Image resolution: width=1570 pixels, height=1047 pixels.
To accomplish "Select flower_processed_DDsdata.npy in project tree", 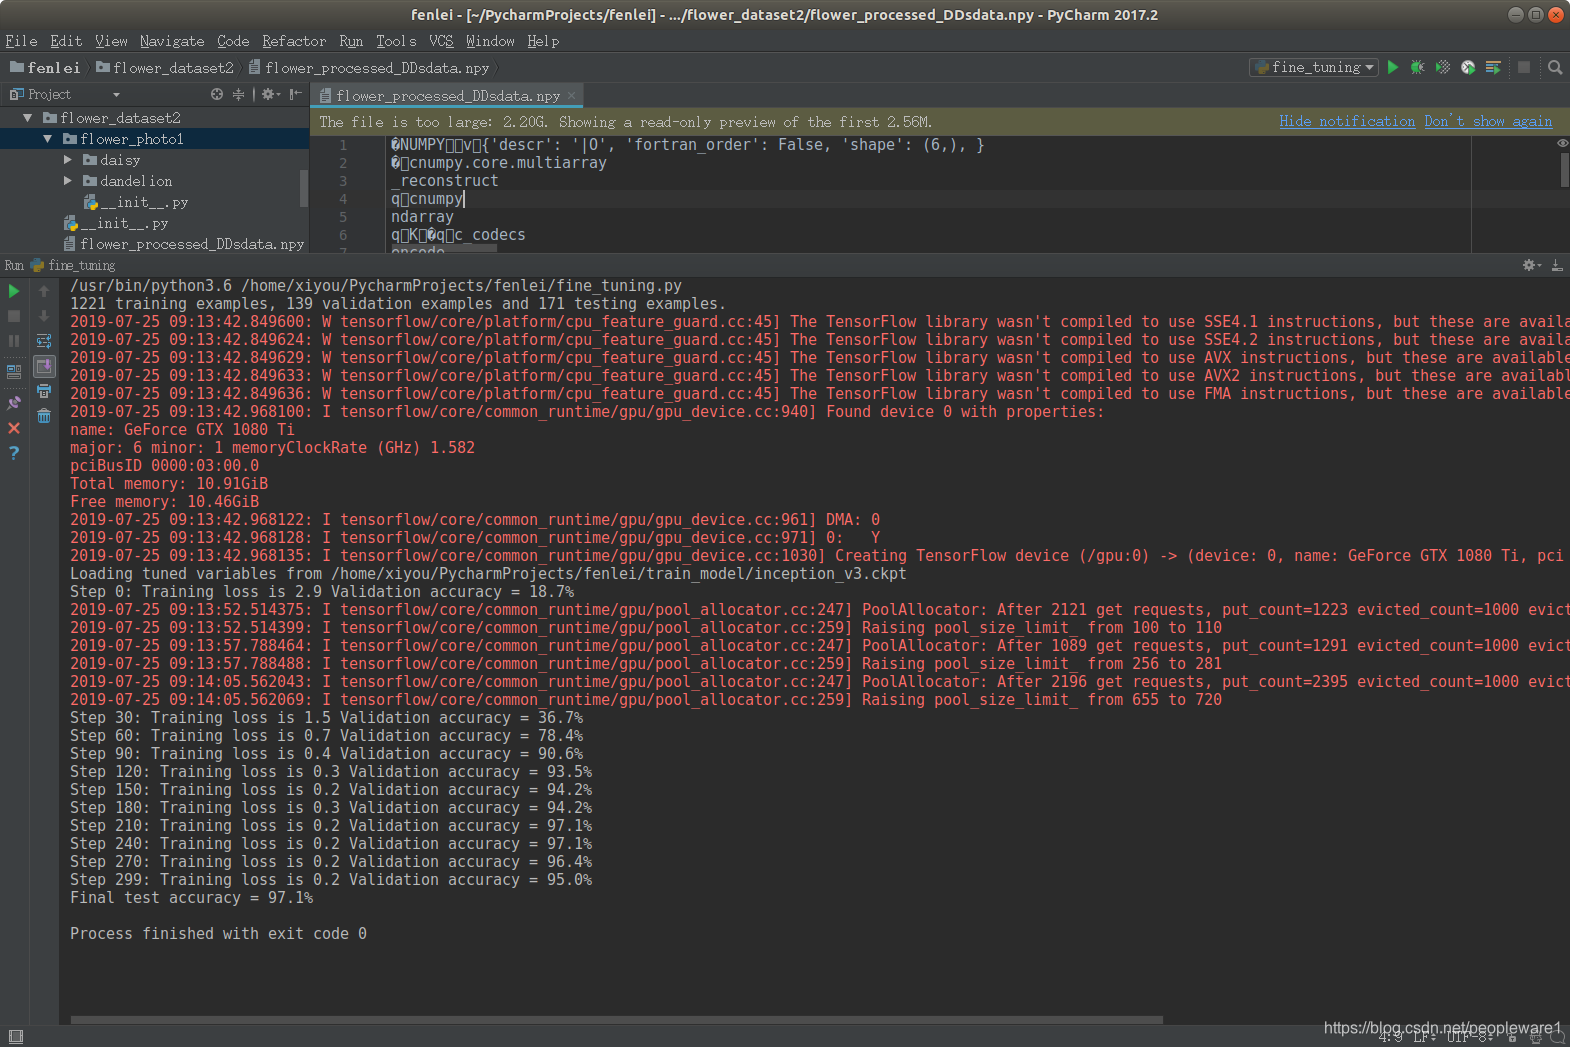I will tap(184, 244).
